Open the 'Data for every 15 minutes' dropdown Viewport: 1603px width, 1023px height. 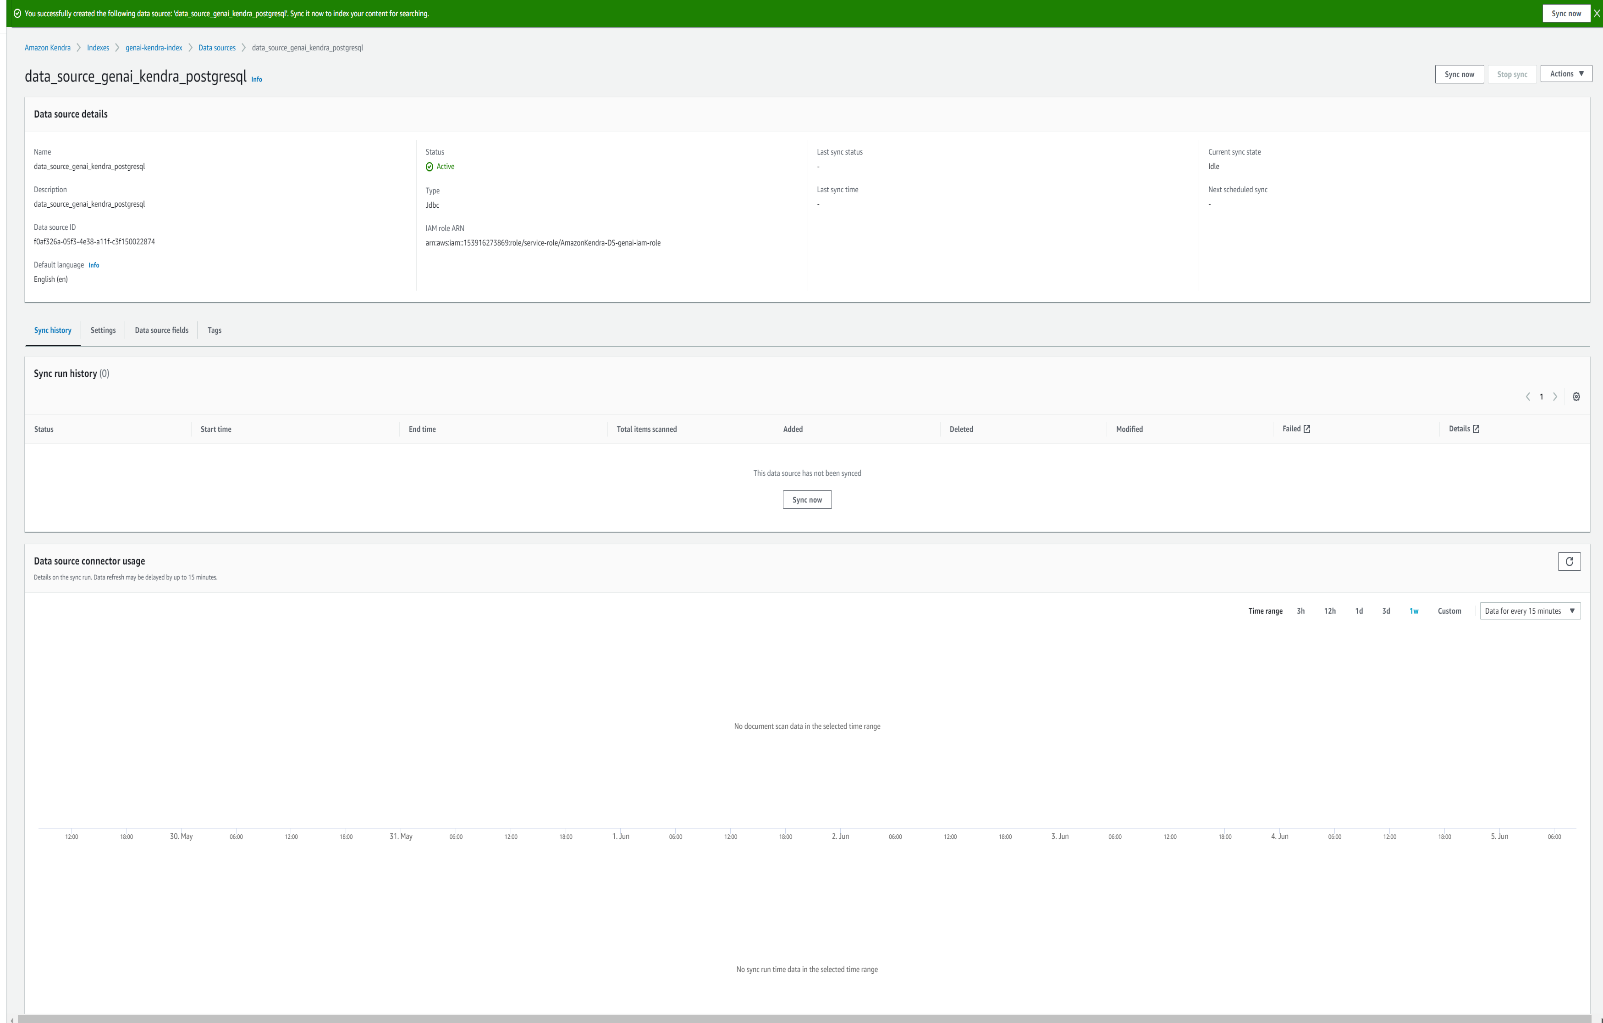[x=1529, y=610]
